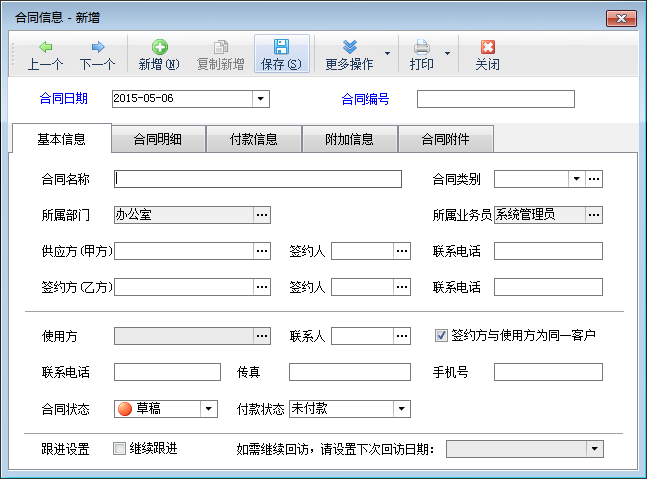The image size is (647, 479).
Task: Open 更多操作 more actions toolbar icon
Action: pyautogui.click(x=349, y=47)
